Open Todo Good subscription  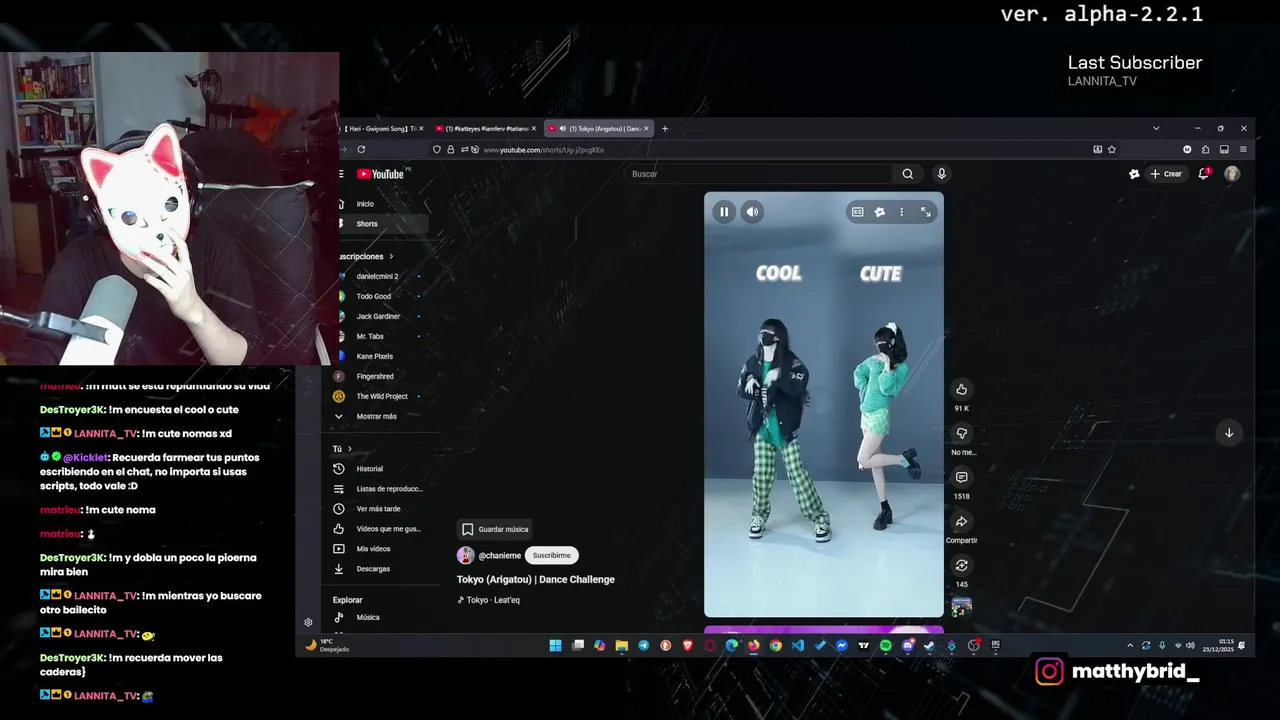[374, 296]
